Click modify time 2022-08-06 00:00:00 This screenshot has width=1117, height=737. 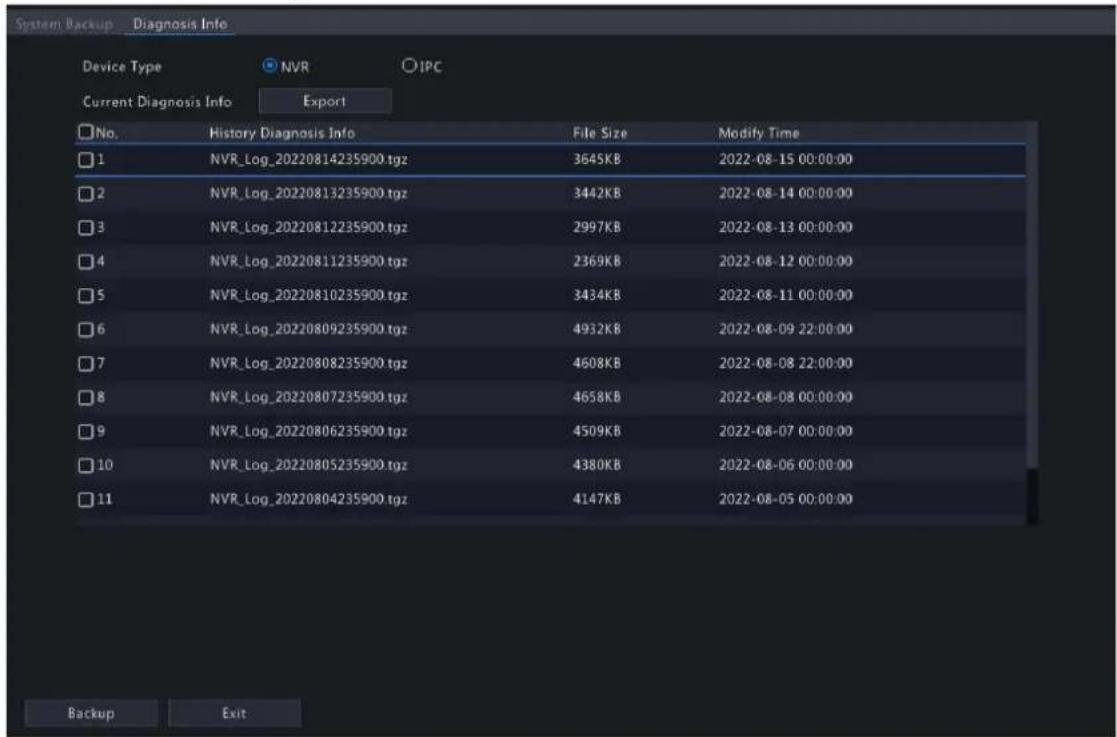pyautogui.click(x=785, y=465)
